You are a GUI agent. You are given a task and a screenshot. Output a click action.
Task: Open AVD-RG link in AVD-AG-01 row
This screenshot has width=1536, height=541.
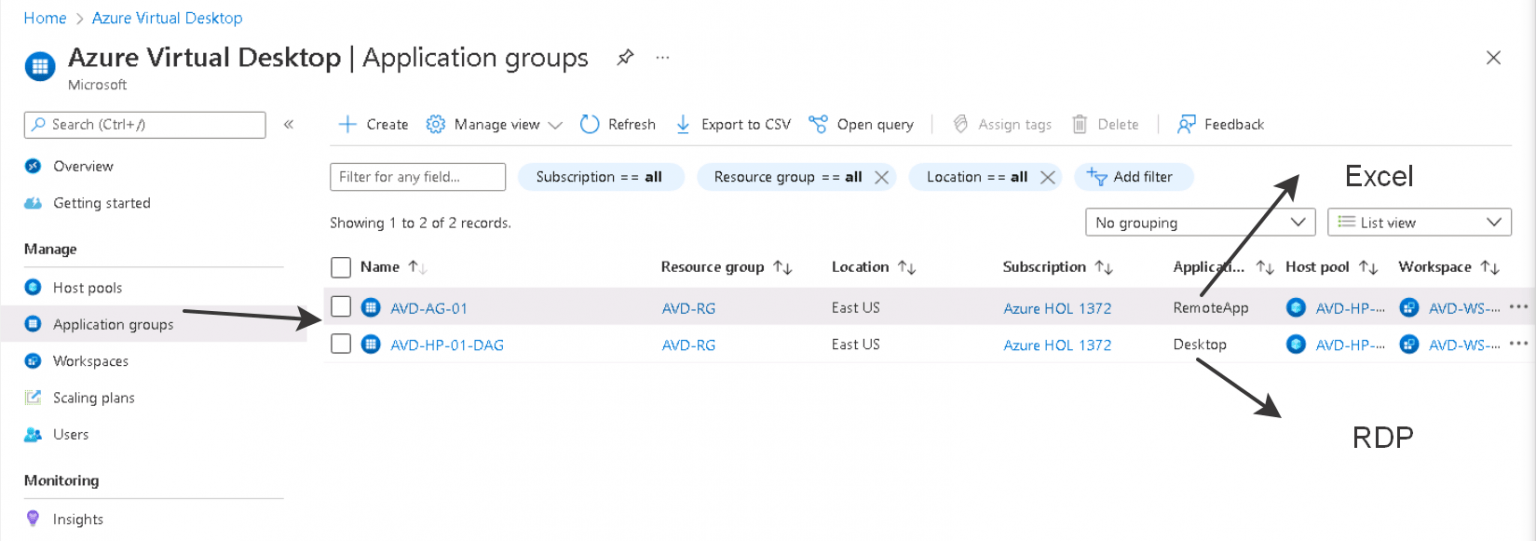[x=689, y=308]
